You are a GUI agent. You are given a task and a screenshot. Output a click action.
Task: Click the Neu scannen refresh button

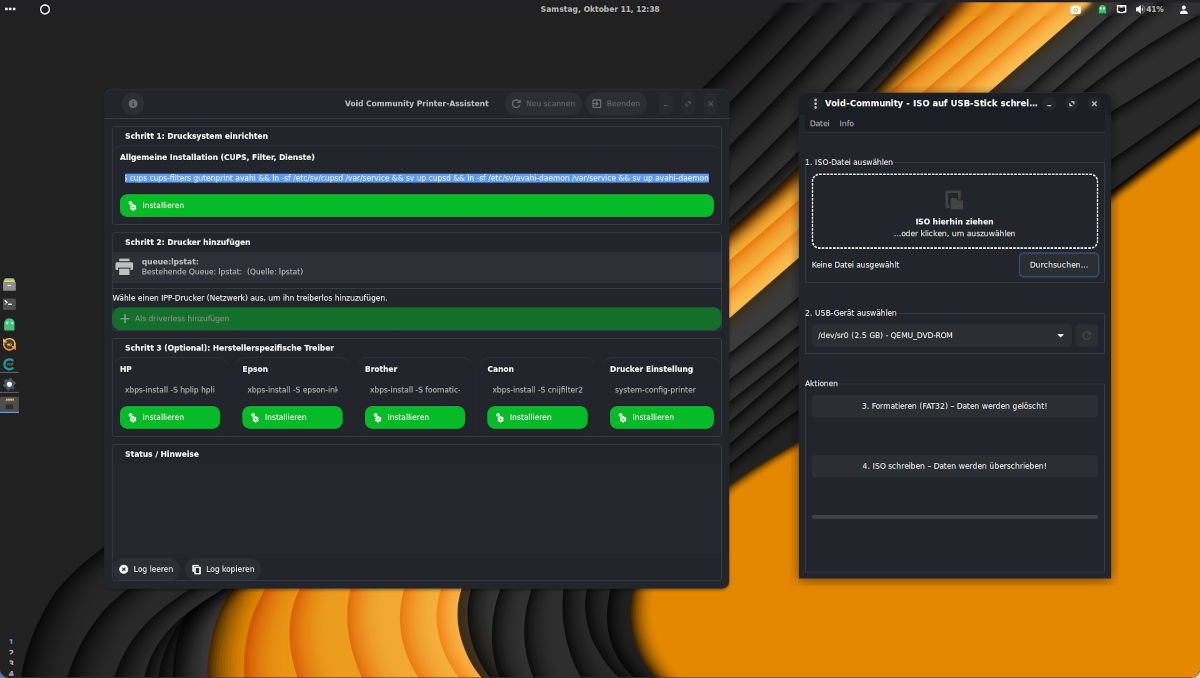tap(542, 103)
